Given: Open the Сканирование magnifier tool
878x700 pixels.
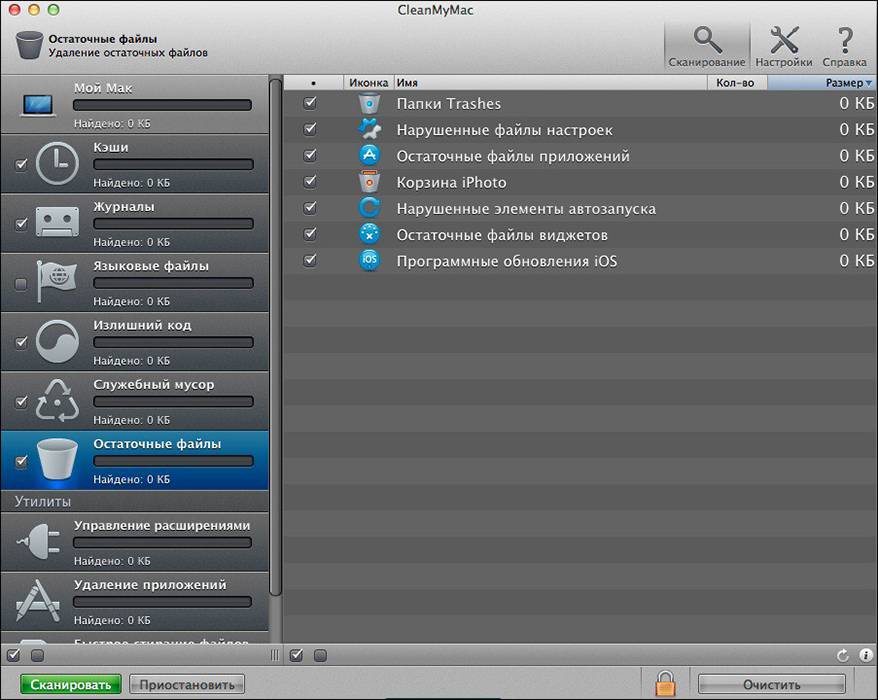Looking at the screenshot, I should (x=707, y=45).
